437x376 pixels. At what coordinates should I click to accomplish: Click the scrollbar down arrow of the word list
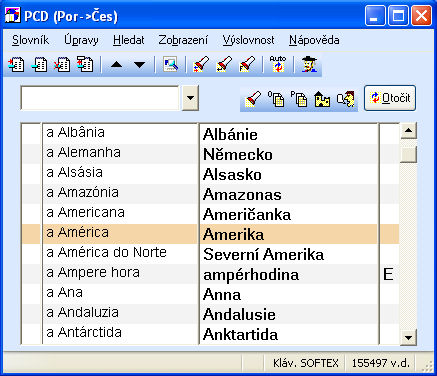pos(408,337)
